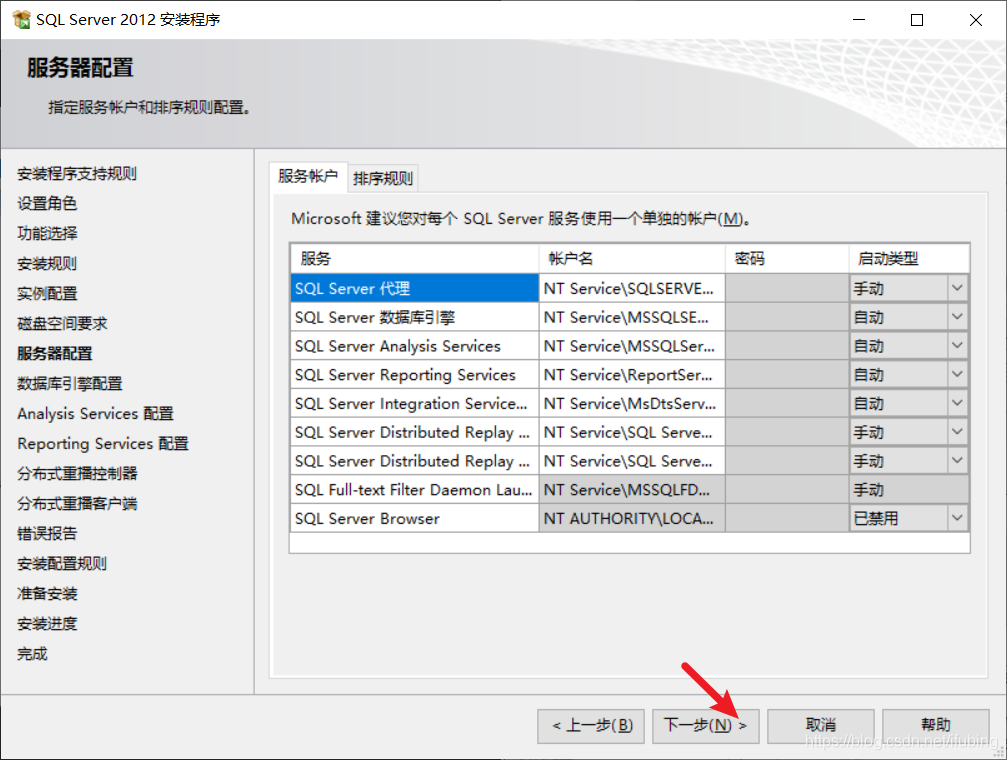1007x760 pixels.
Task: Click 错误报告 step in sidebar
Action: coord(47,533)
